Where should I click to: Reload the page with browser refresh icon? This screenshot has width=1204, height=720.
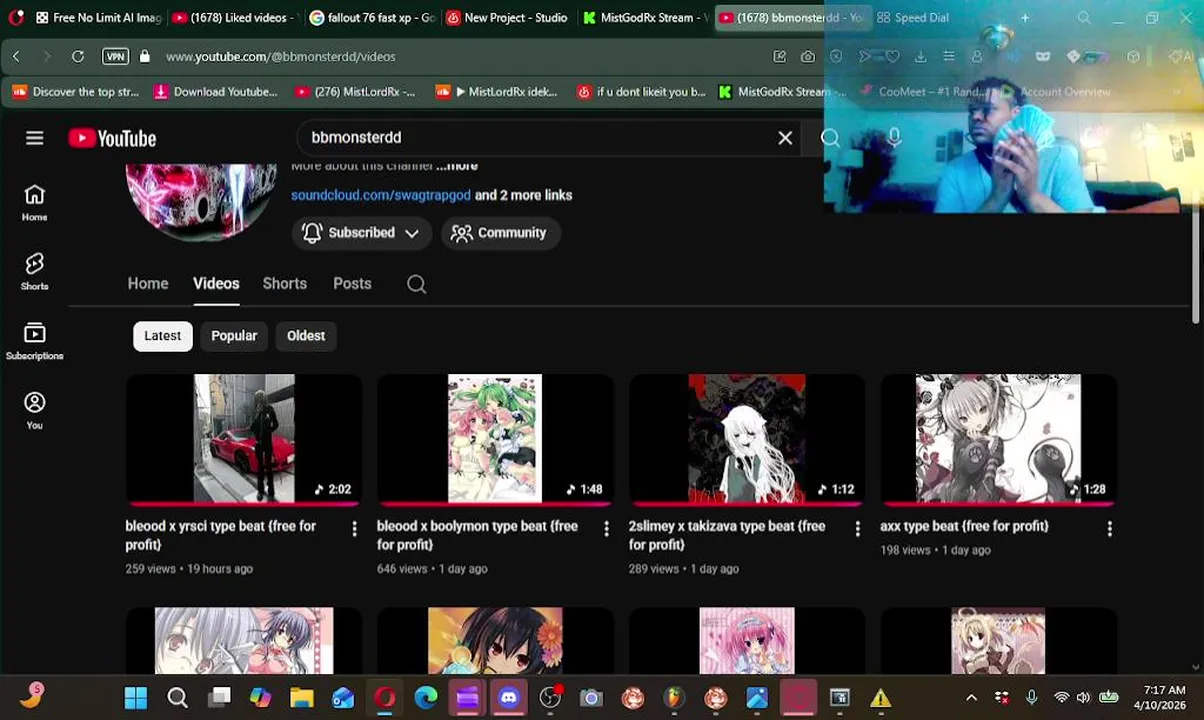click(x=78, y=57)
